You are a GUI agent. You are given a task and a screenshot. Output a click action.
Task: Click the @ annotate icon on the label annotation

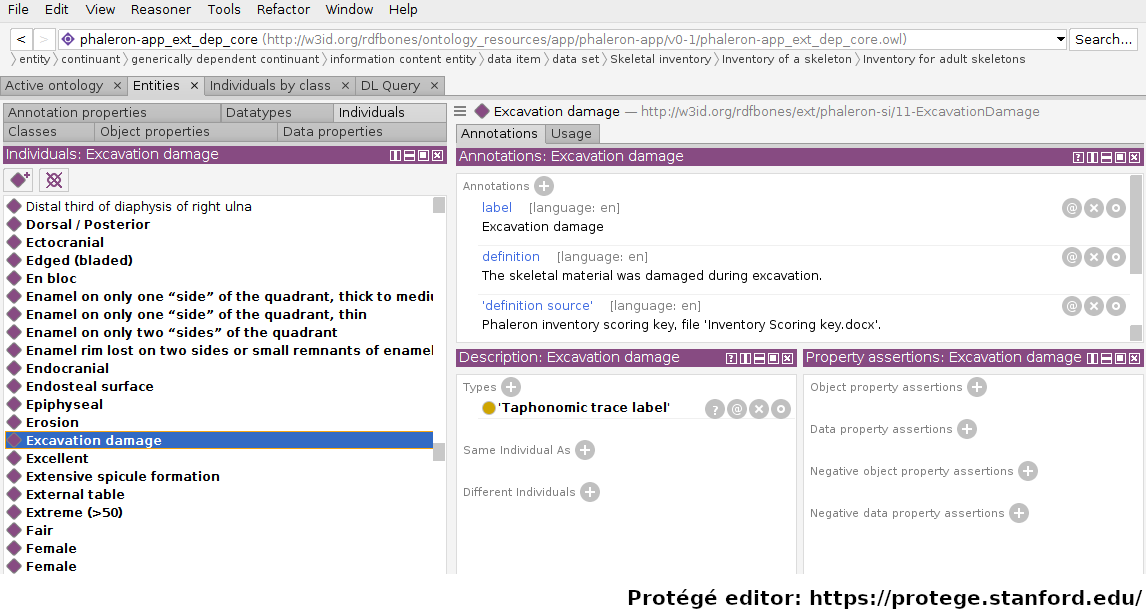point(1071,208)
